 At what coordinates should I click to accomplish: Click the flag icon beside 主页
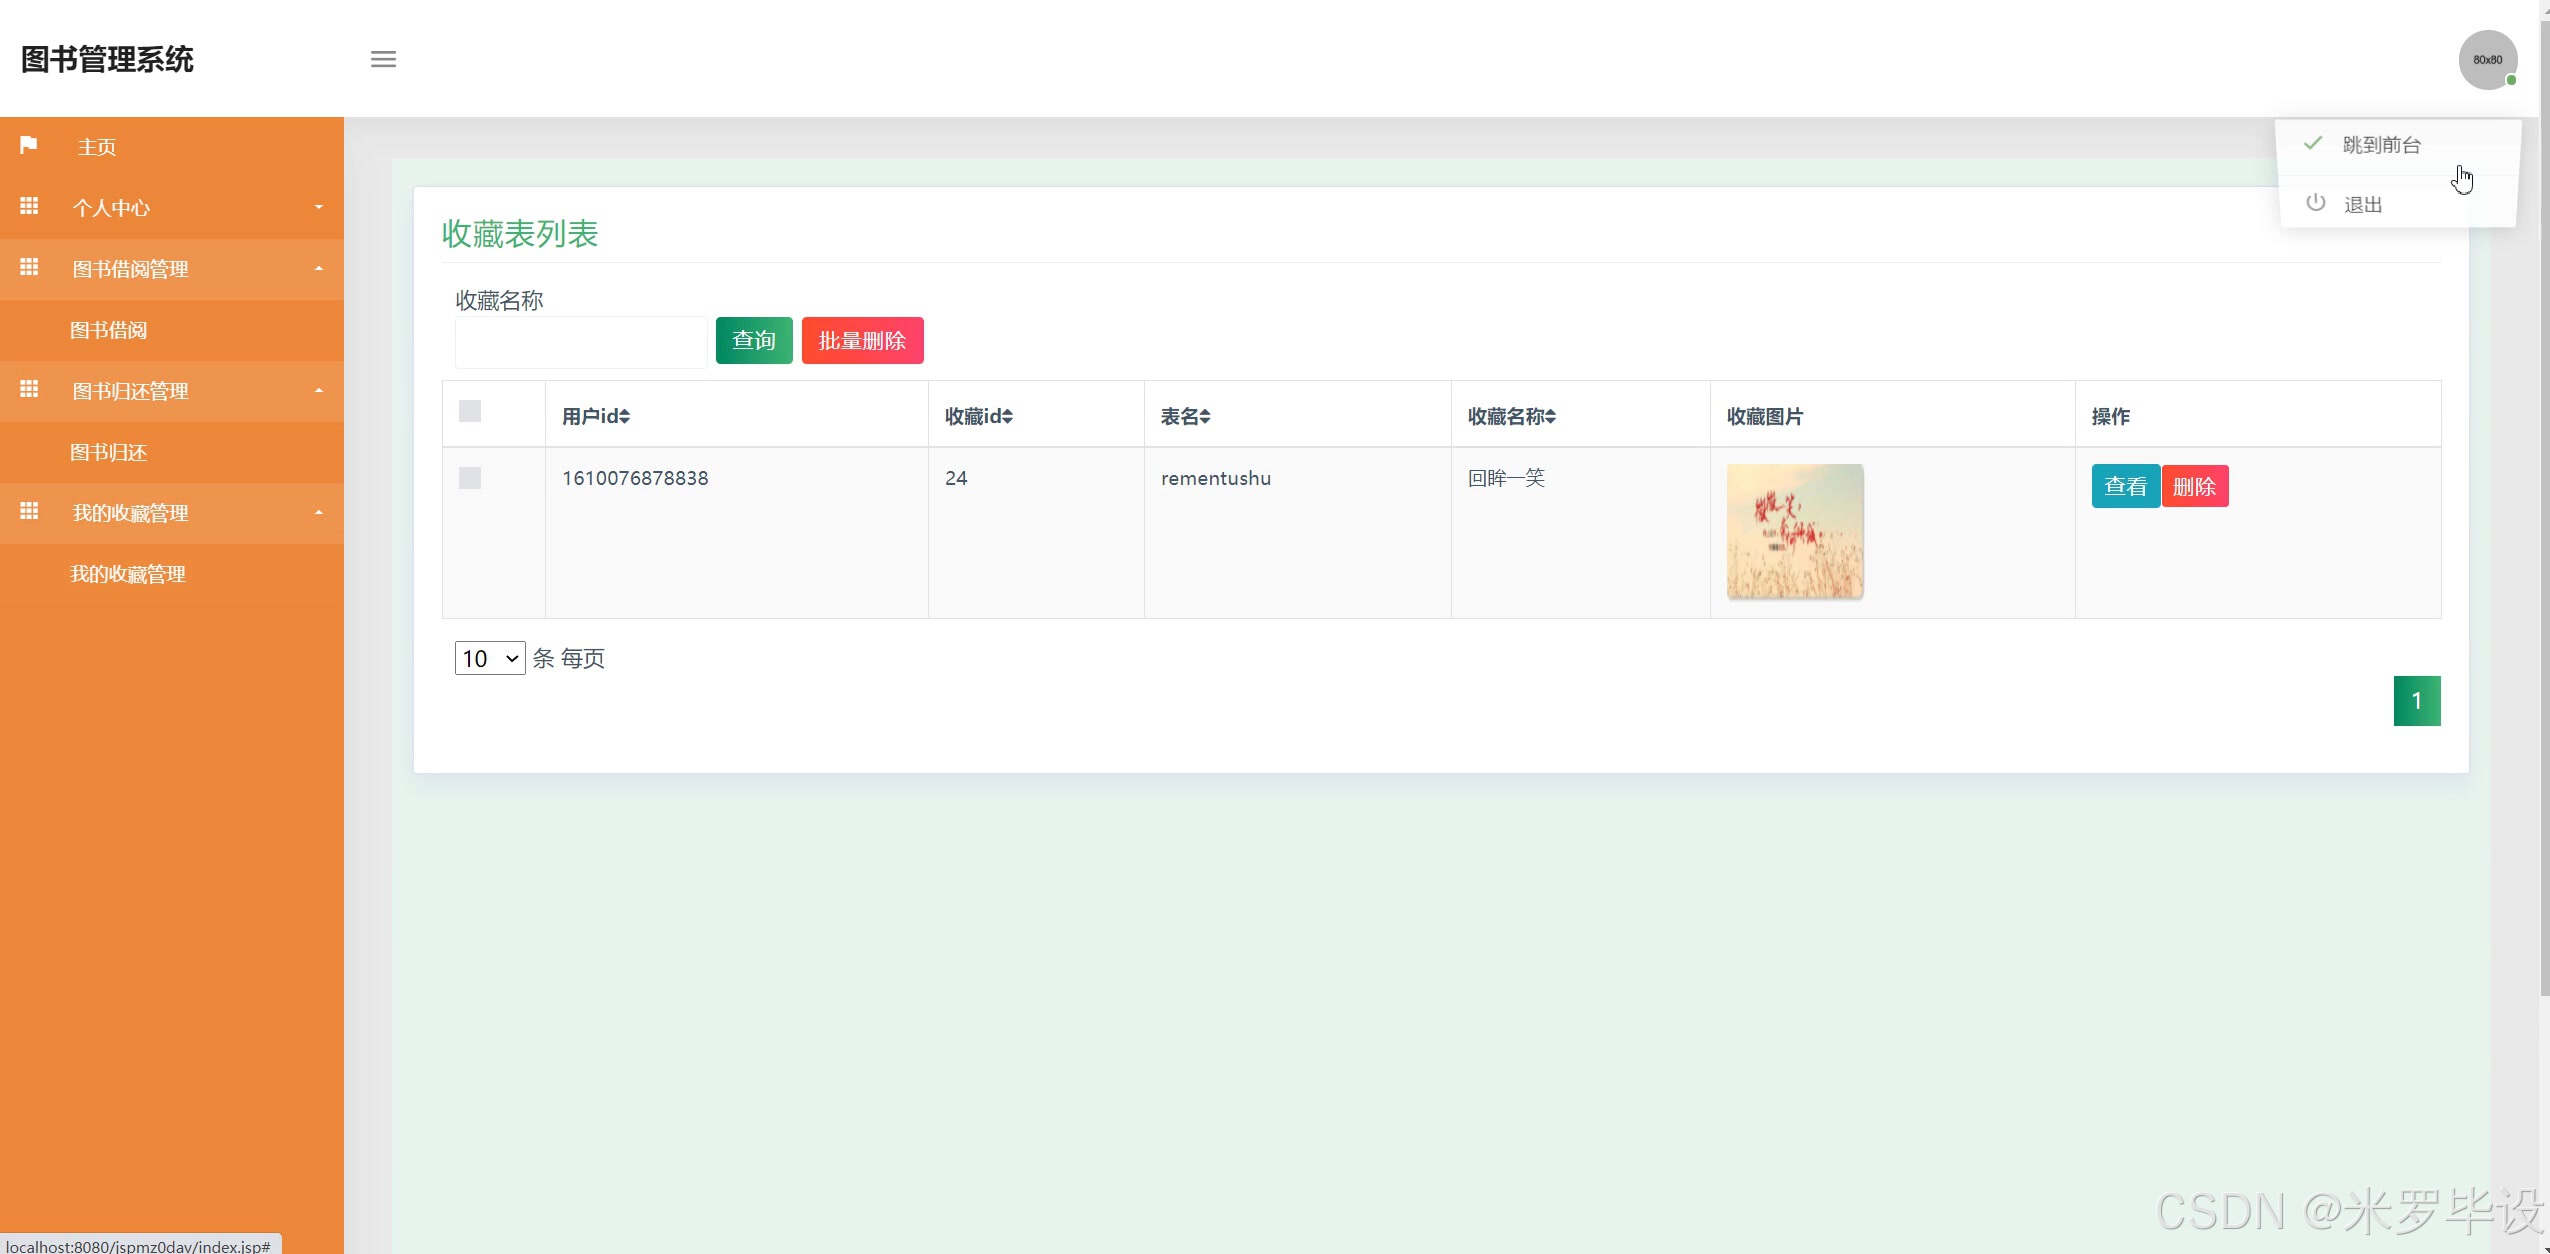tap(29, 146)
